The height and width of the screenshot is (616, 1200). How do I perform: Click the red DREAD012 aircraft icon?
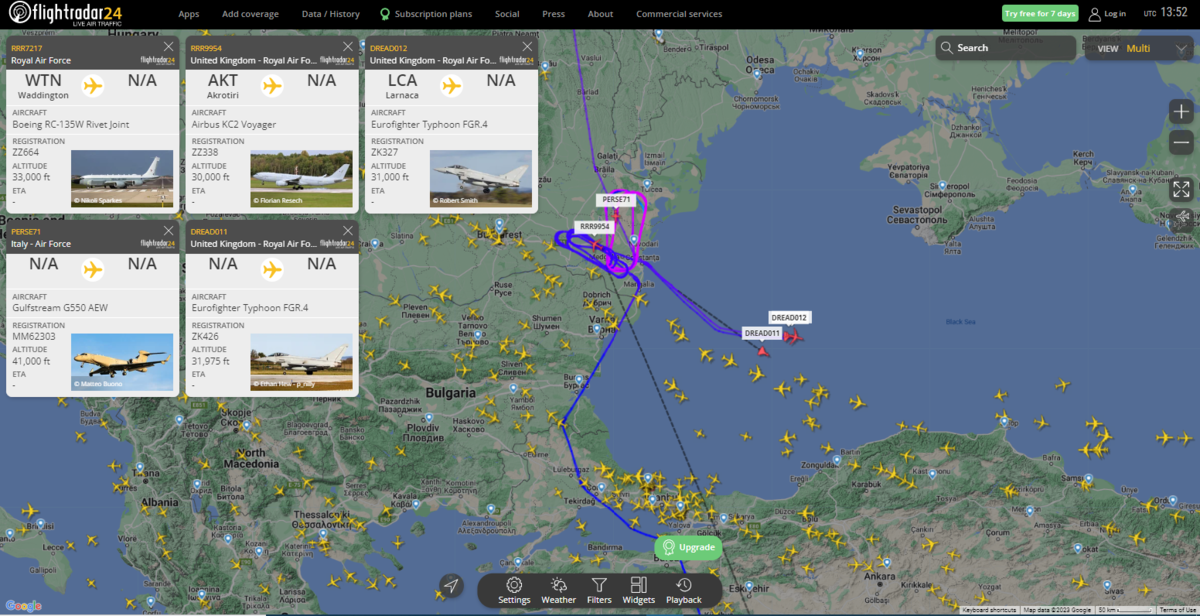(x=792, y=337)
